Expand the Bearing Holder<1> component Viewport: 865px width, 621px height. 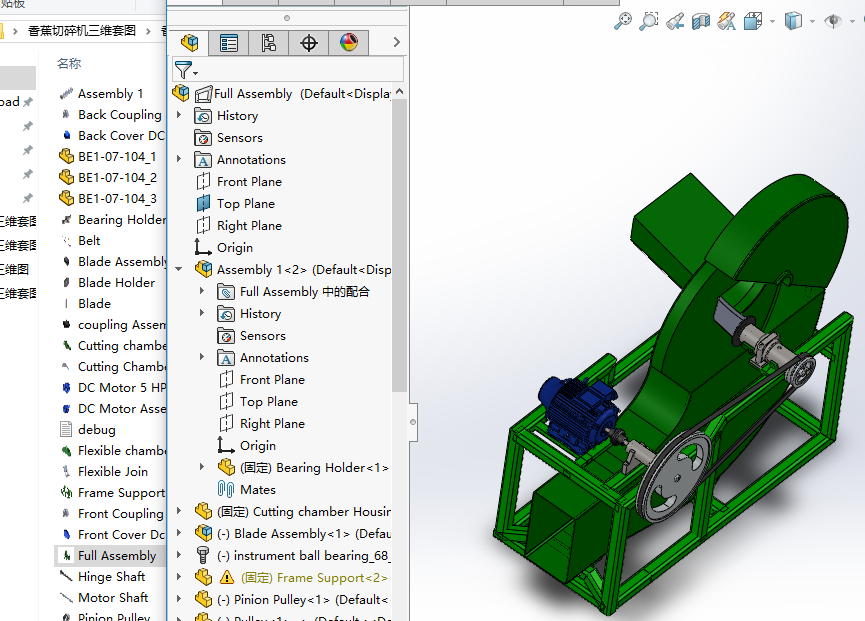202,468
